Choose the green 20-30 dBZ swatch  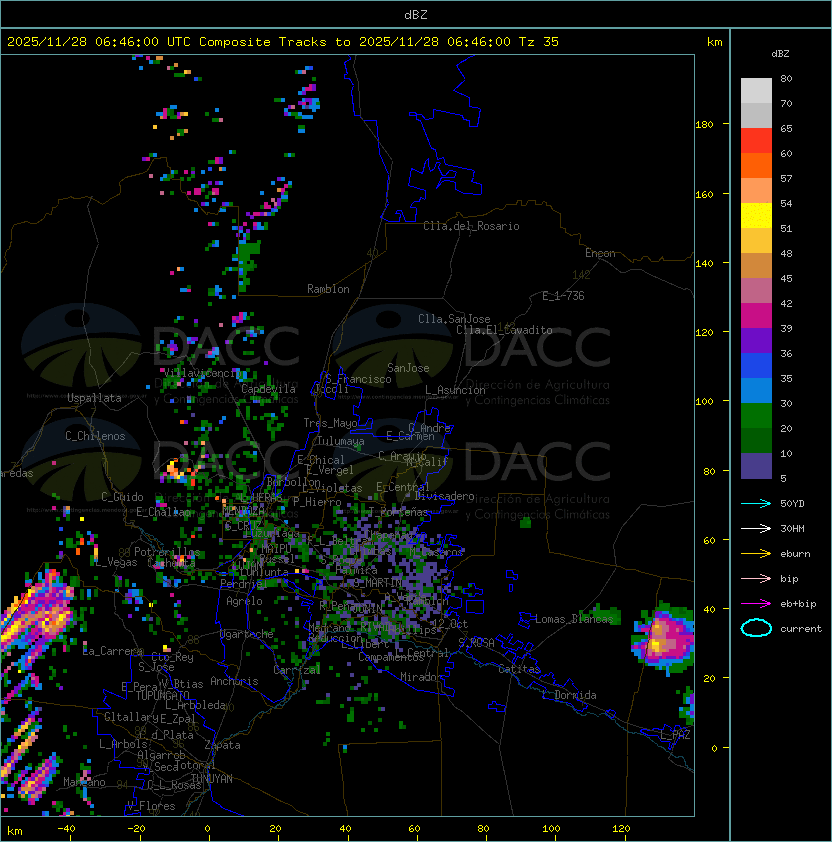tap(756, 416)
